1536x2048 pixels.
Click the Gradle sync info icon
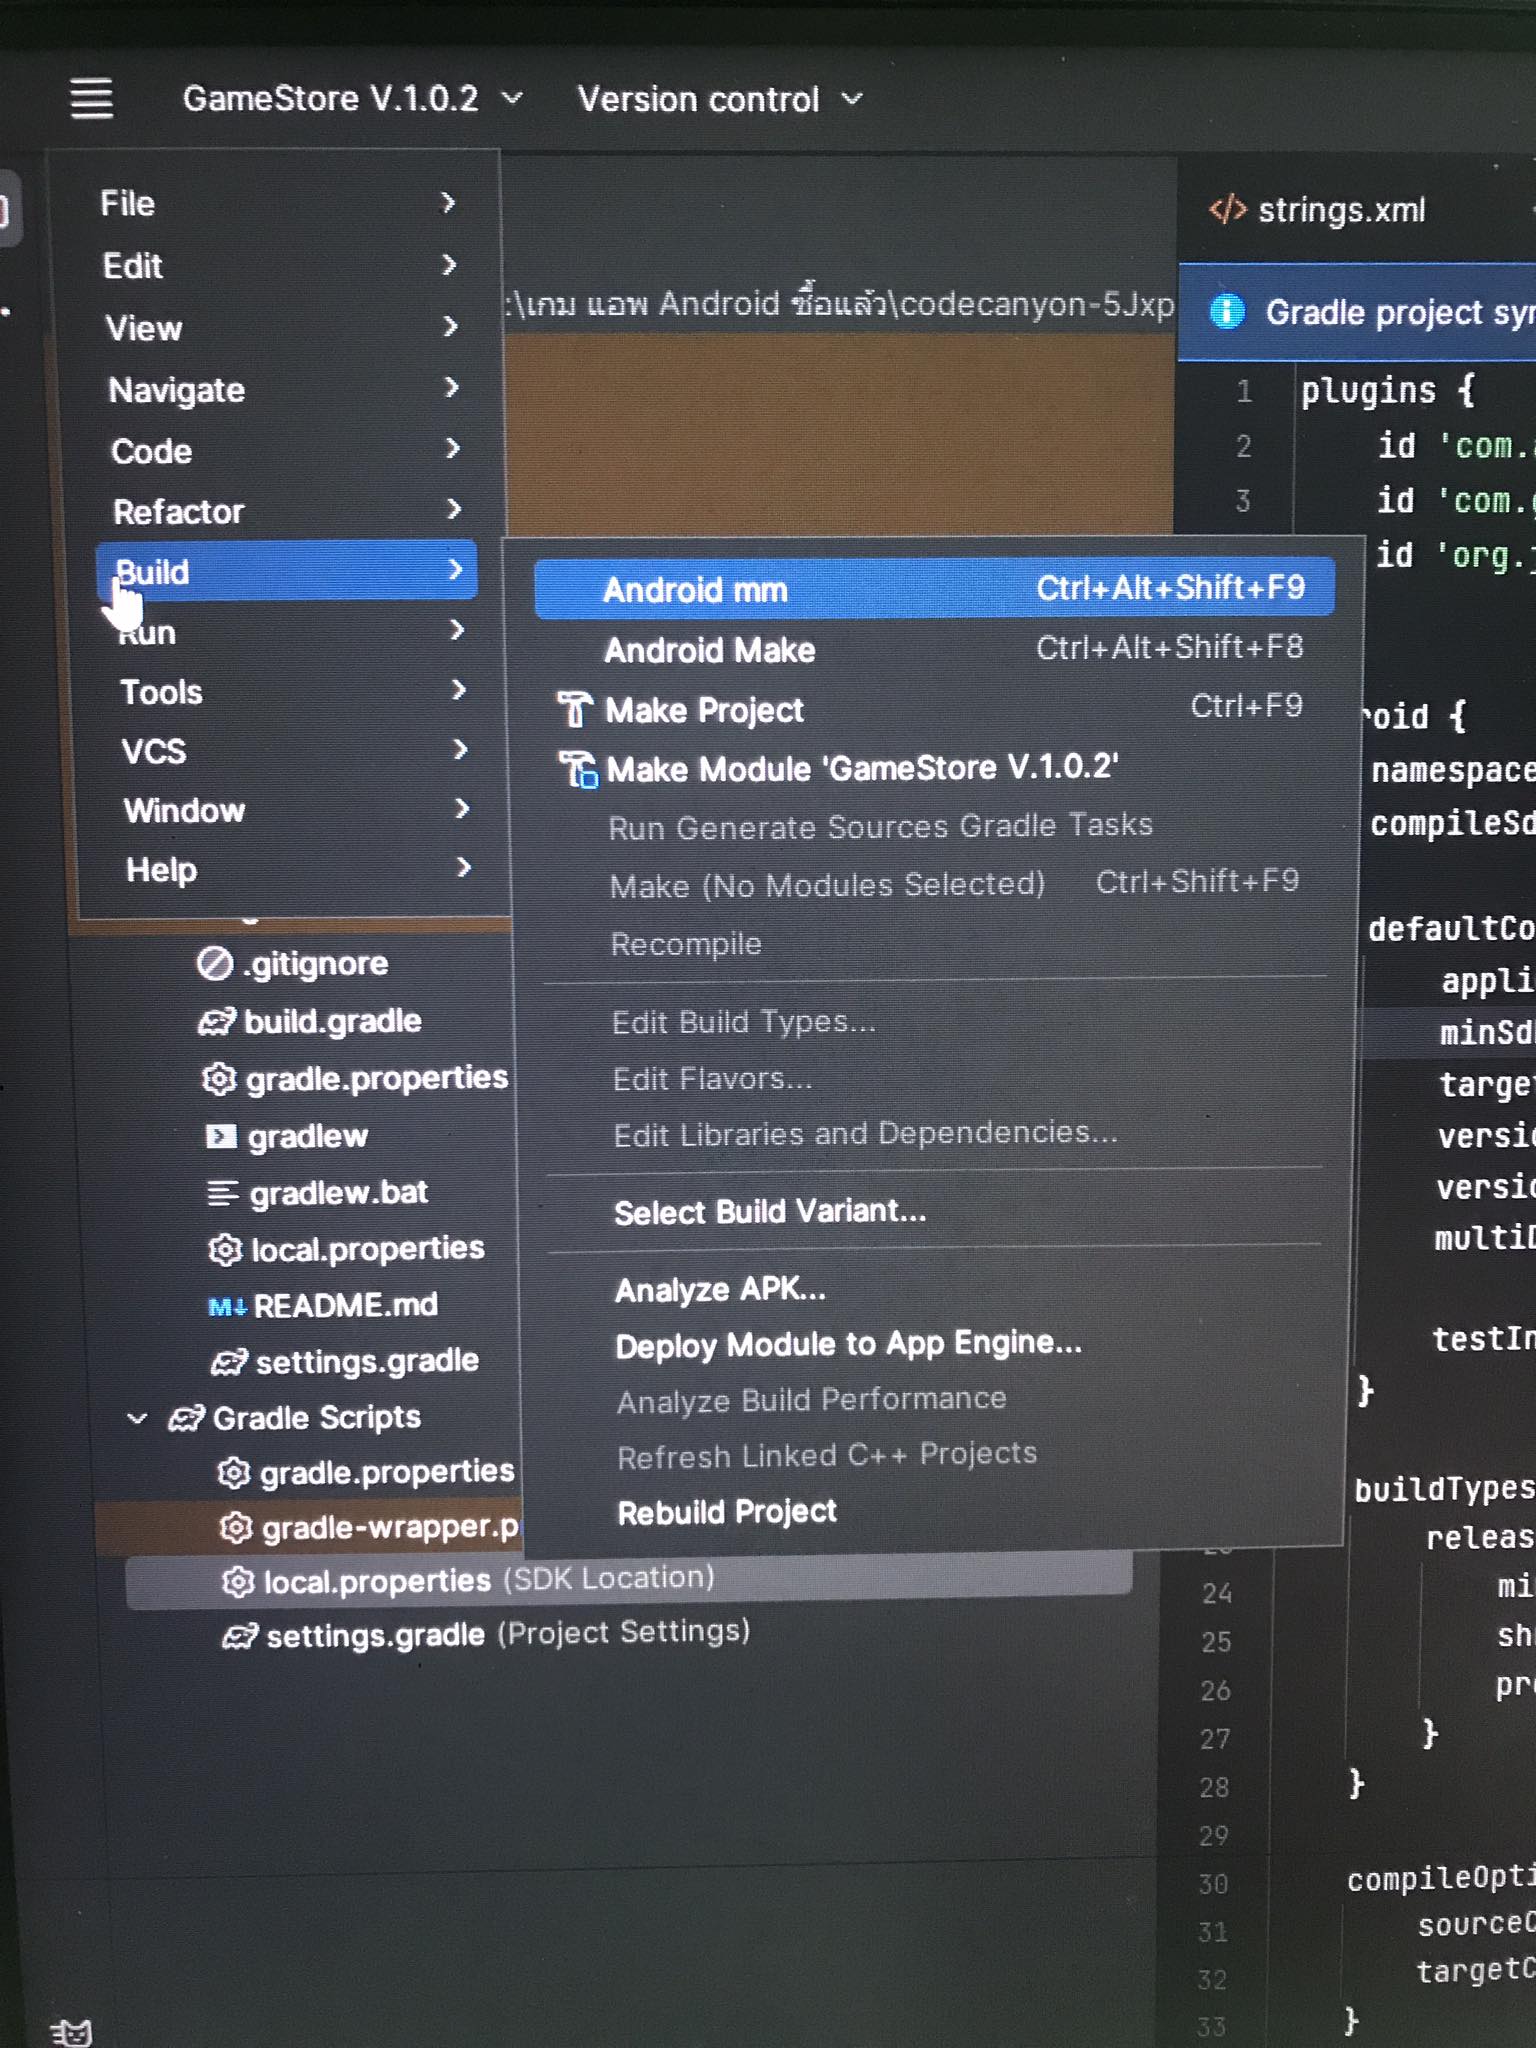(1227, 312)
